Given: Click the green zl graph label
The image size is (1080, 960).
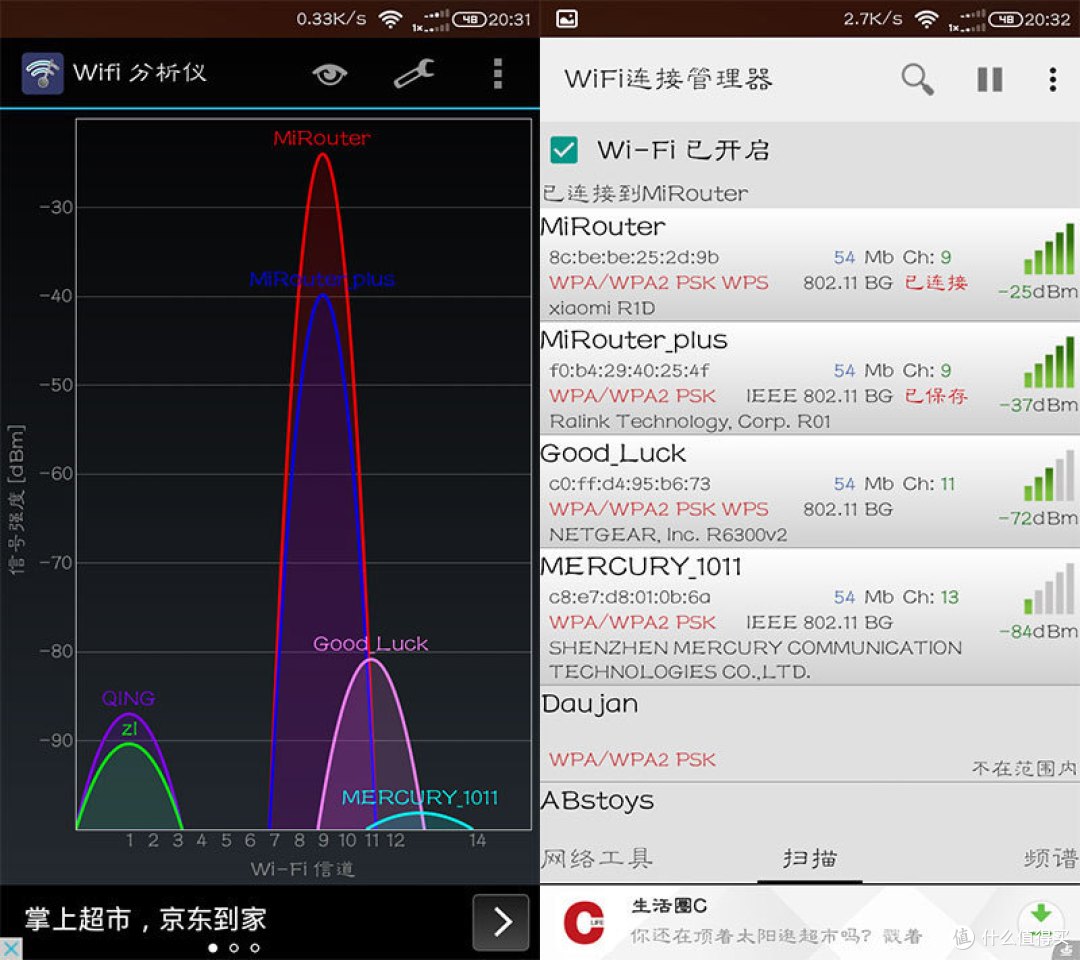Looking at the screenshot, I should (129, 729).
